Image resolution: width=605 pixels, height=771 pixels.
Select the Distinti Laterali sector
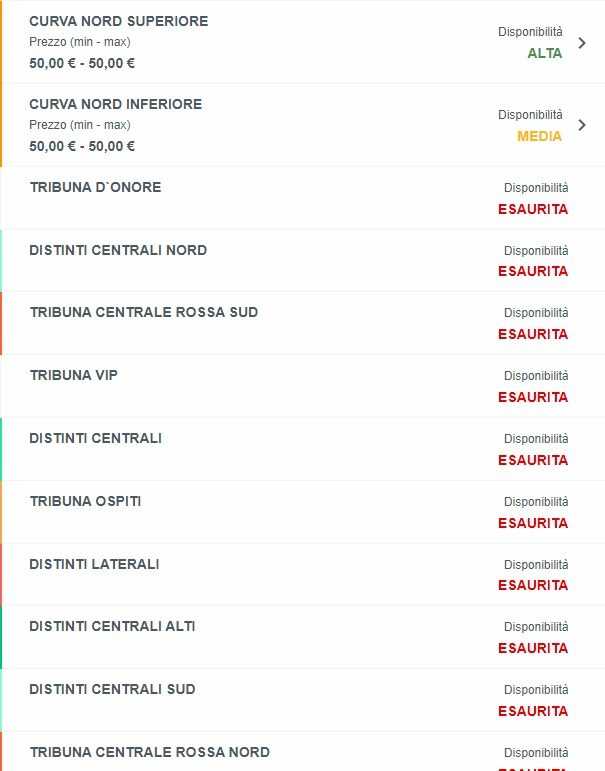pos(95,564)
